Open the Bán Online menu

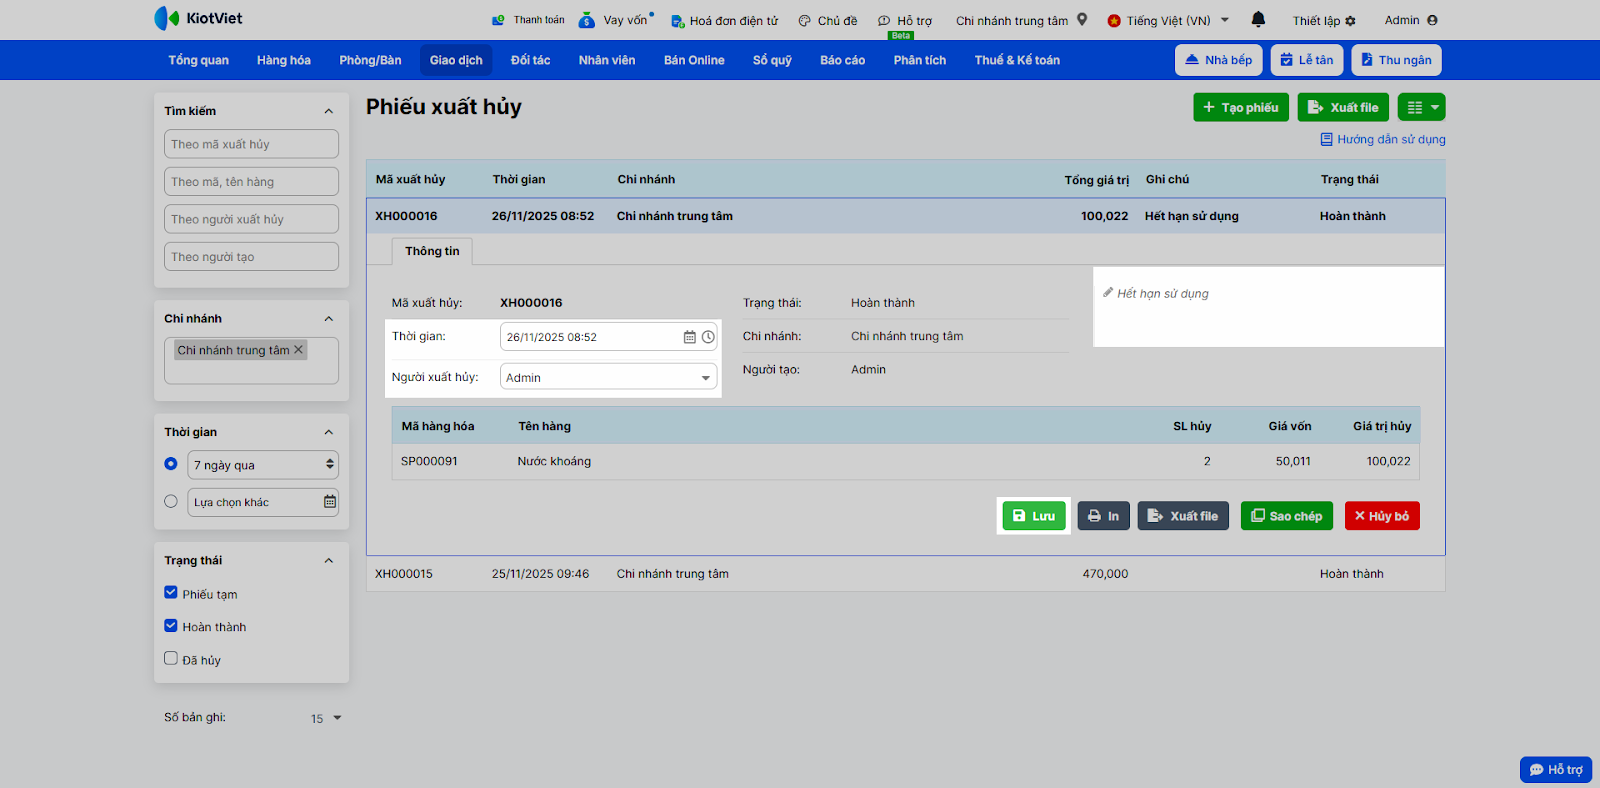coord(694,60)
